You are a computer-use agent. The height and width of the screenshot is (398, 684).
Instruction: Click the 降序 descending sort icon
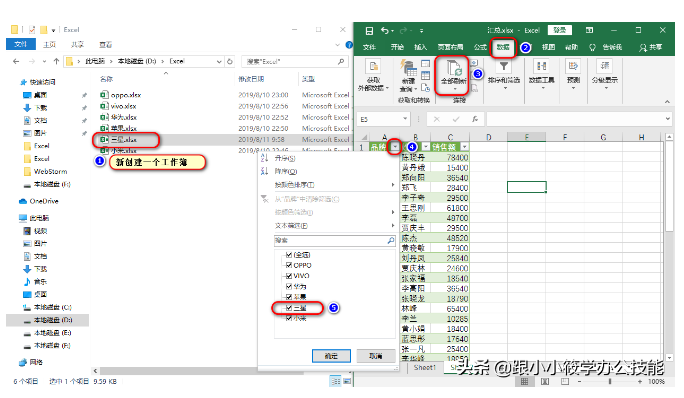(264, 171)
